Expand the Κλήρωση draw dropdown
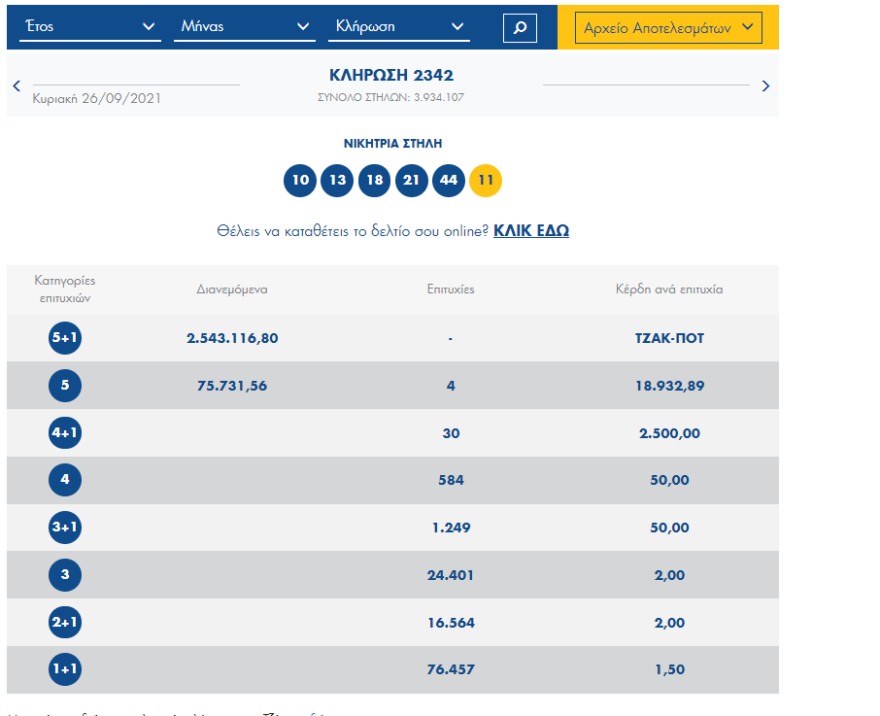The height and width of the screenshot is (716, 880). tap(399, 27)
